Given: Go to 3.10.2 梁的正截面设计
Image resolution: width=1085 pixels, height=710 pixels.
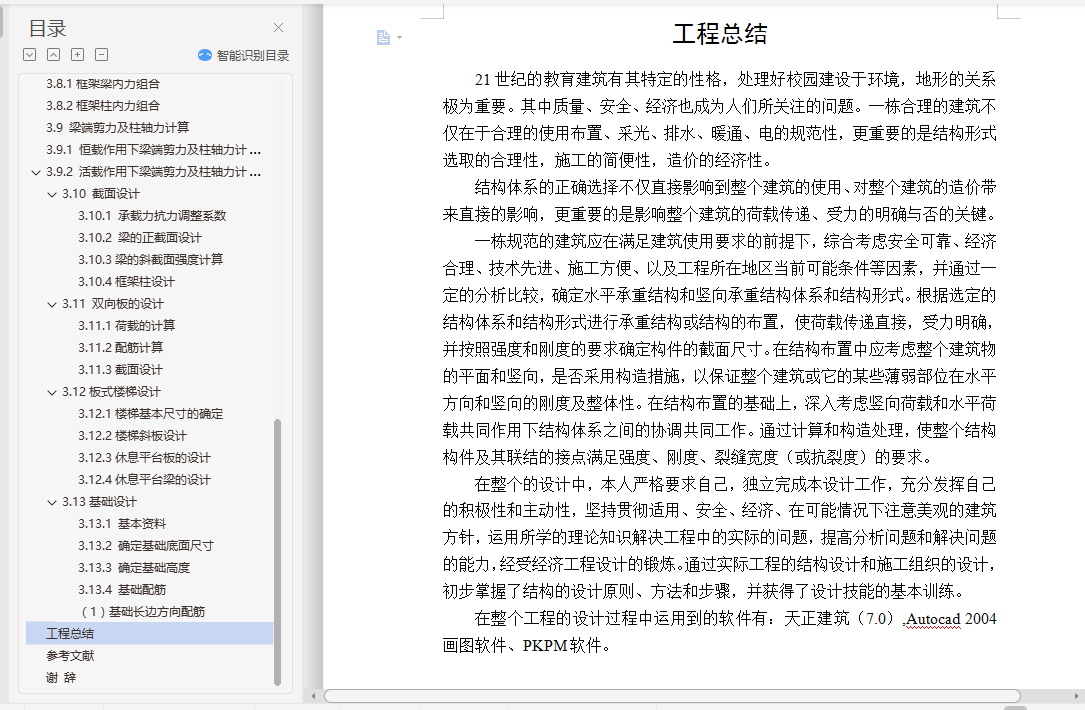Looking at the screenshot, I should [x=140, y=238].
